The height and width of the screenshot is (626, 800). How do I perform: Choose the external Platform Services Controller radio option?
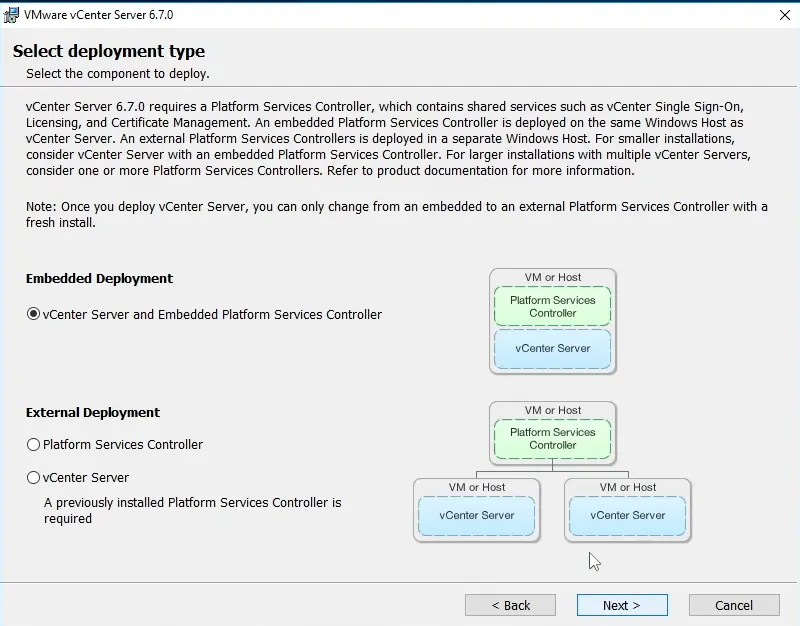[x=34, y=445]
